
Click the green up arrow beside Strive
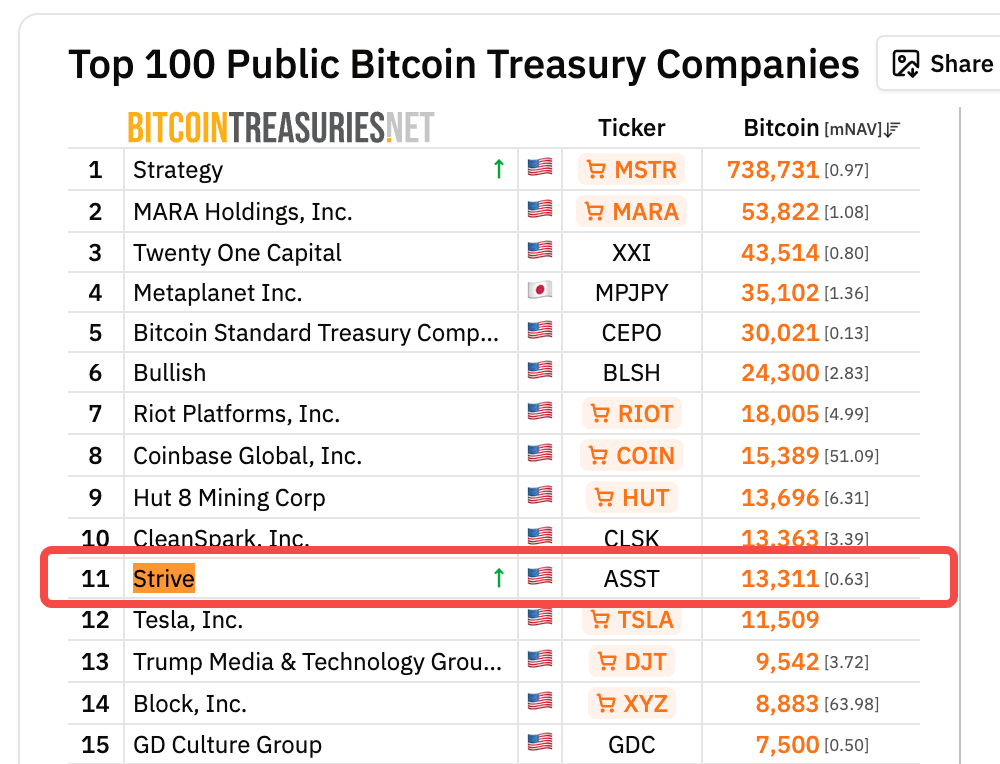tap(497, 577)
